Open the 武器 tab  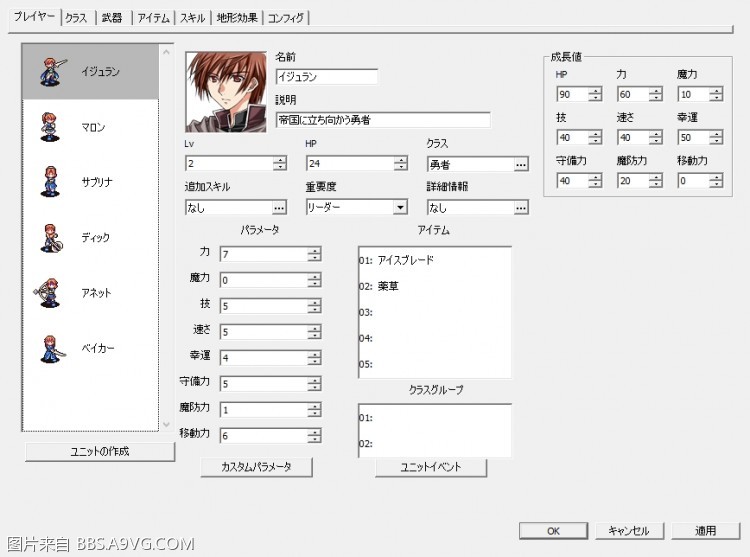[112, 18]
